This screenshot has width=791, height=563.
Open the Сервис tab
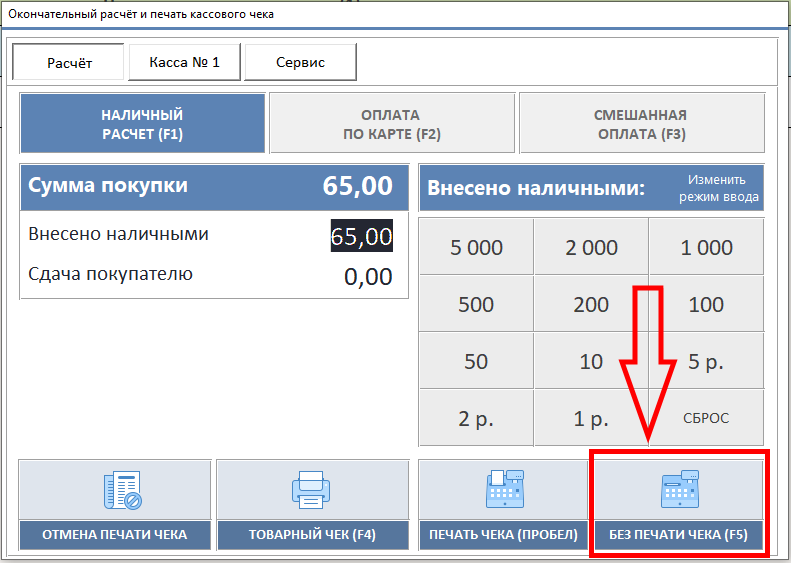coord(300,62)
